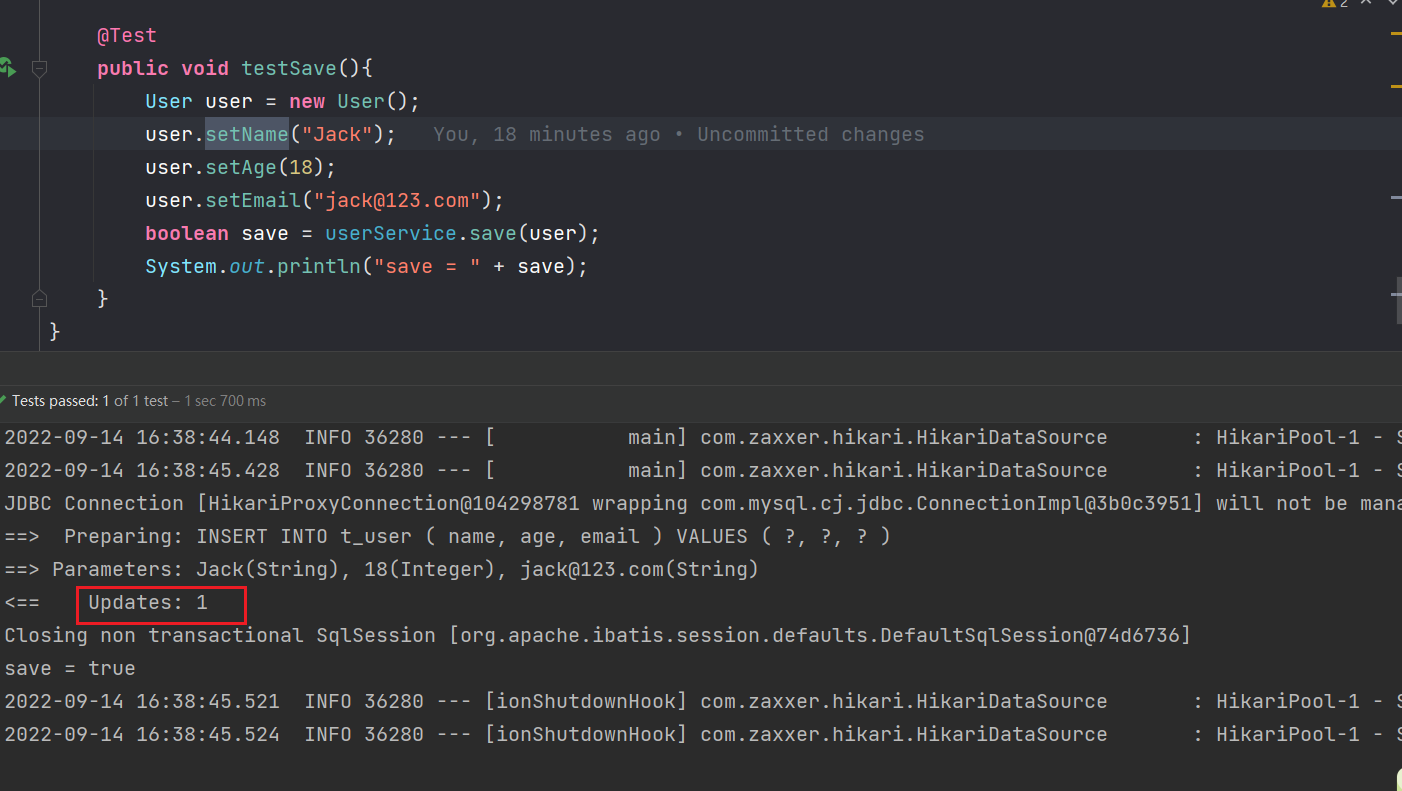Collapse the testSave method at its opening fold marker
Viewport: 1402px width, 791px height.
point(39,68)
